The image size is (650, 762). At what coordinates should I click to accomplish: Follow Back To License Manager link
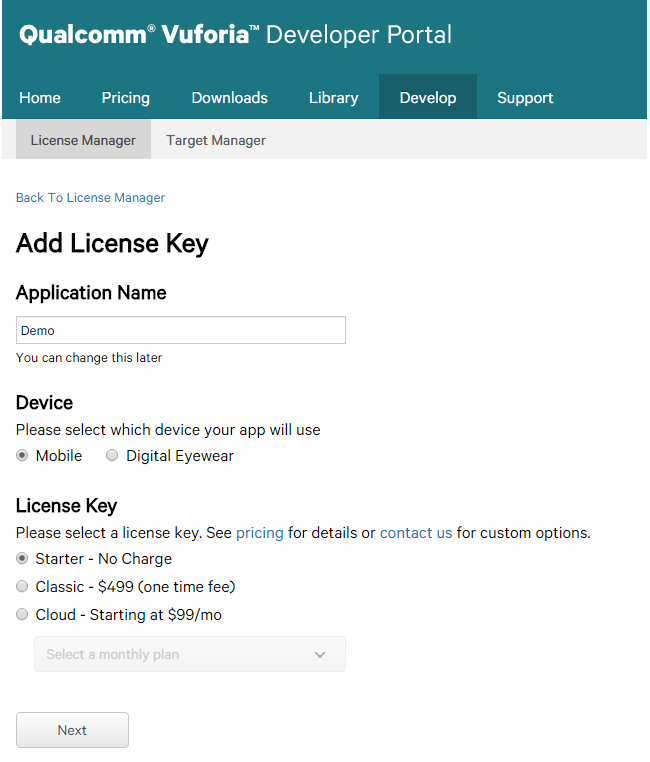pos(90,197)
